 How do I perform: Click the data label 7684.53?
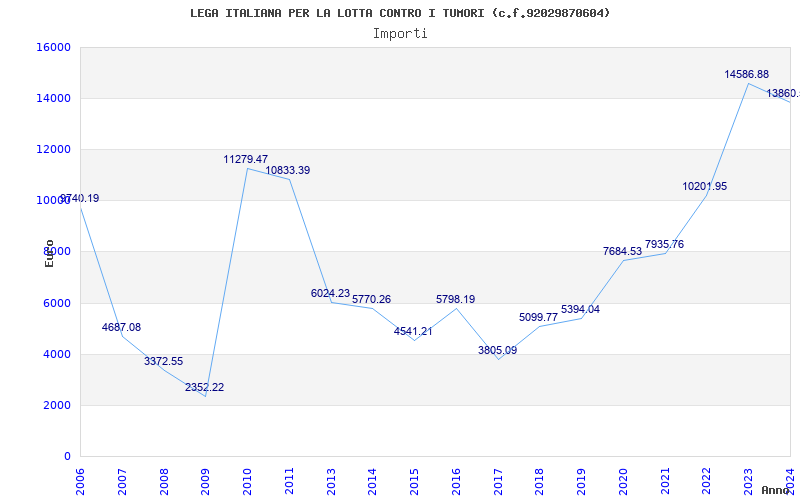[622, 252]
